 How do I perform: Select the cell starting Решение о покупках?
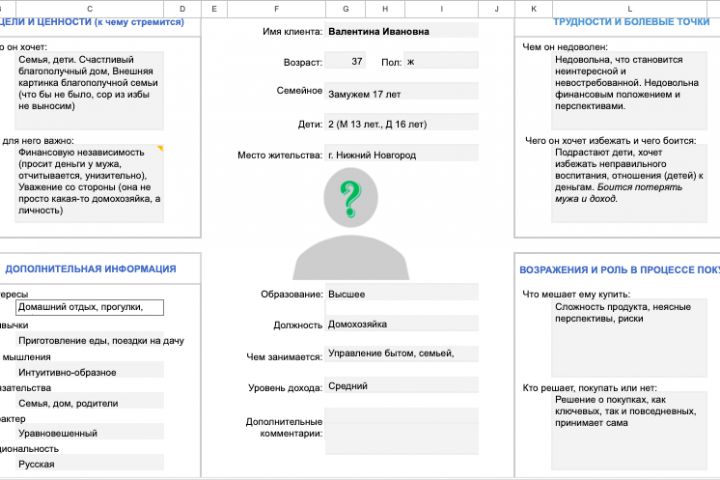pos(630,431)
